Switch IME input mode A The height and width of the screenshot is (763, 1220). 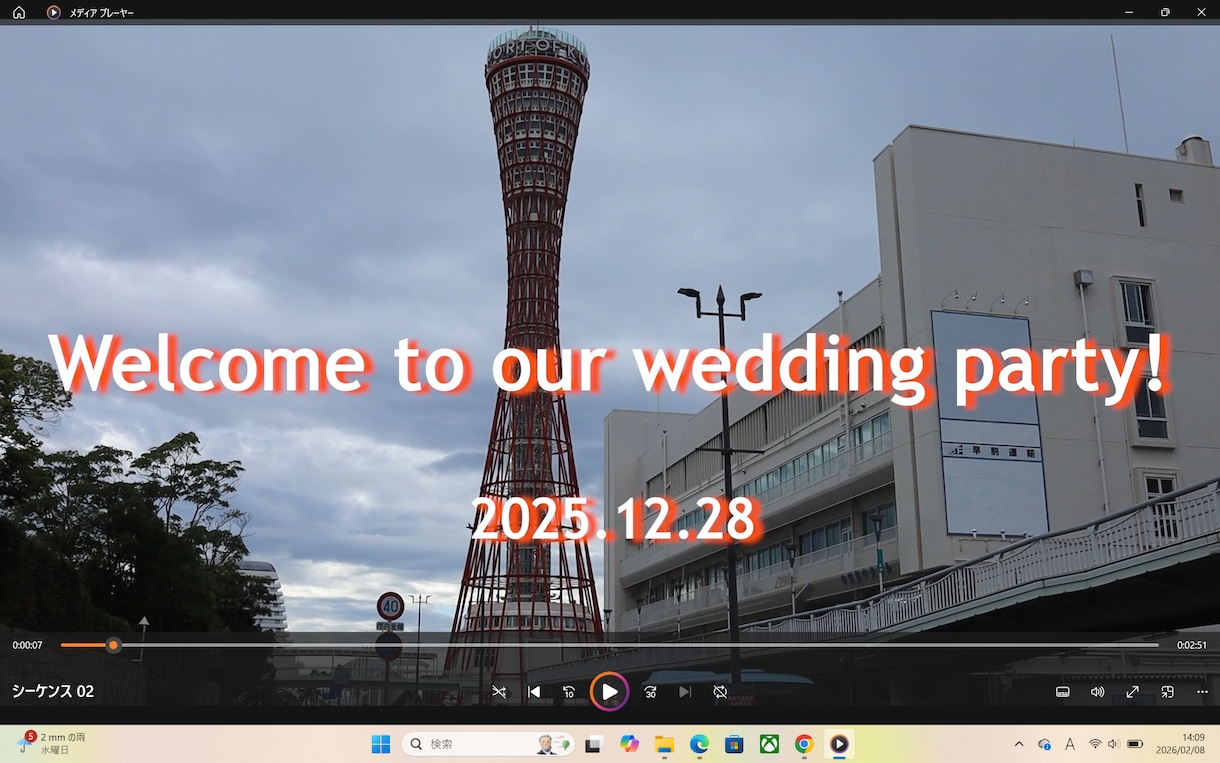coord(1070,744)
